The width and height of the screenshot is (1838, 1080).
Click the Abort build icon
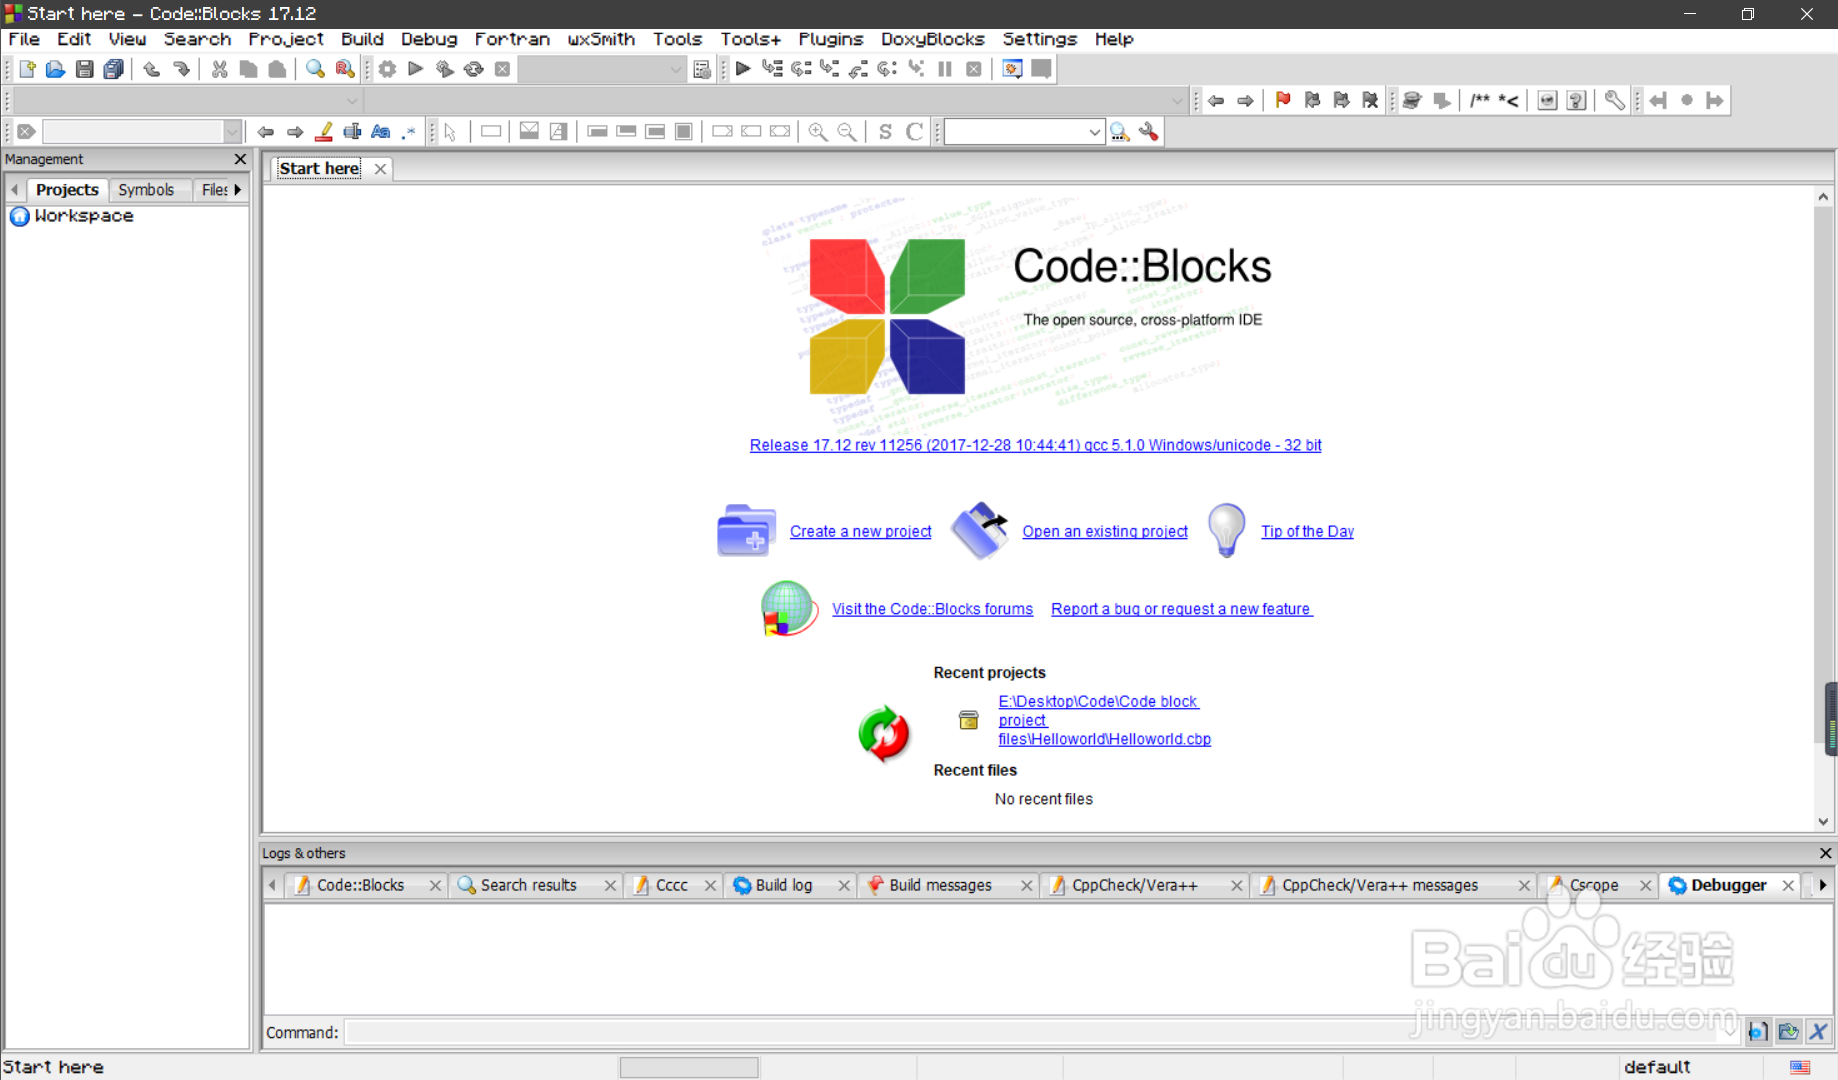(503, 69)
